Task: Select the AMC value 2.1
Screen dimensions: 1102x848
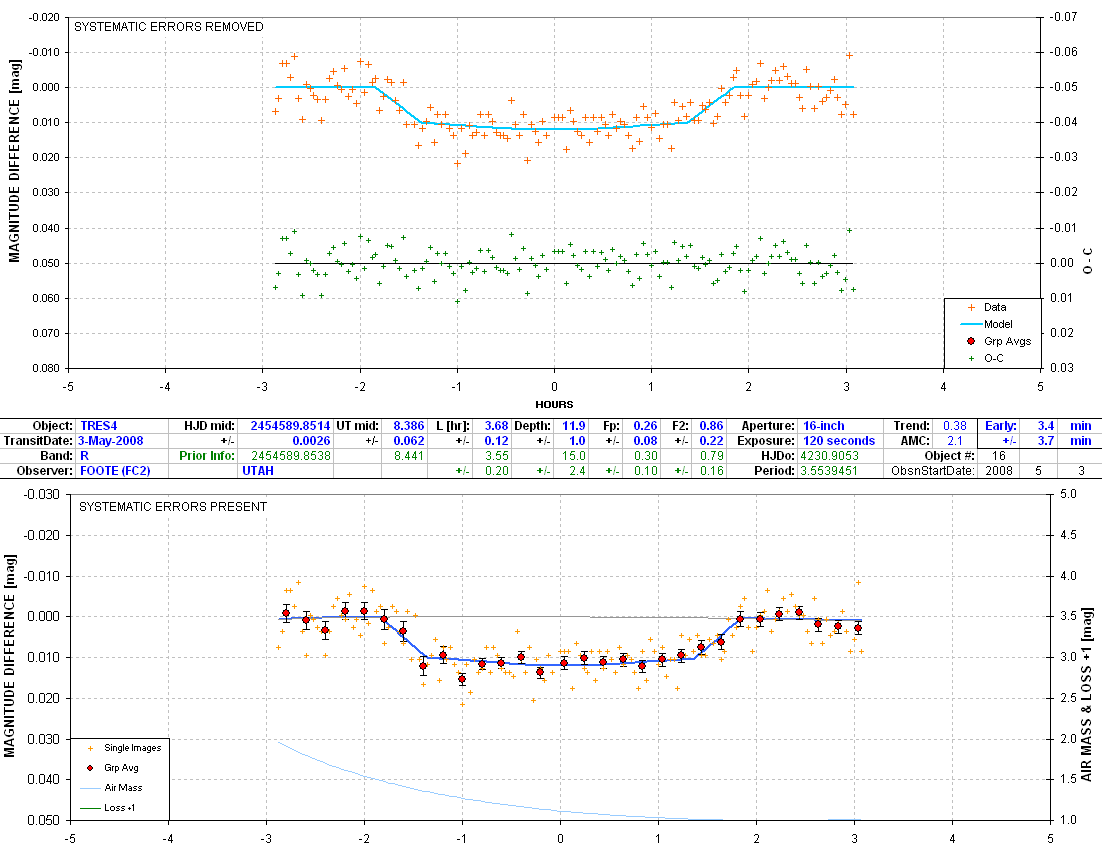Action: pyautogui.click(x=954, y=441)
